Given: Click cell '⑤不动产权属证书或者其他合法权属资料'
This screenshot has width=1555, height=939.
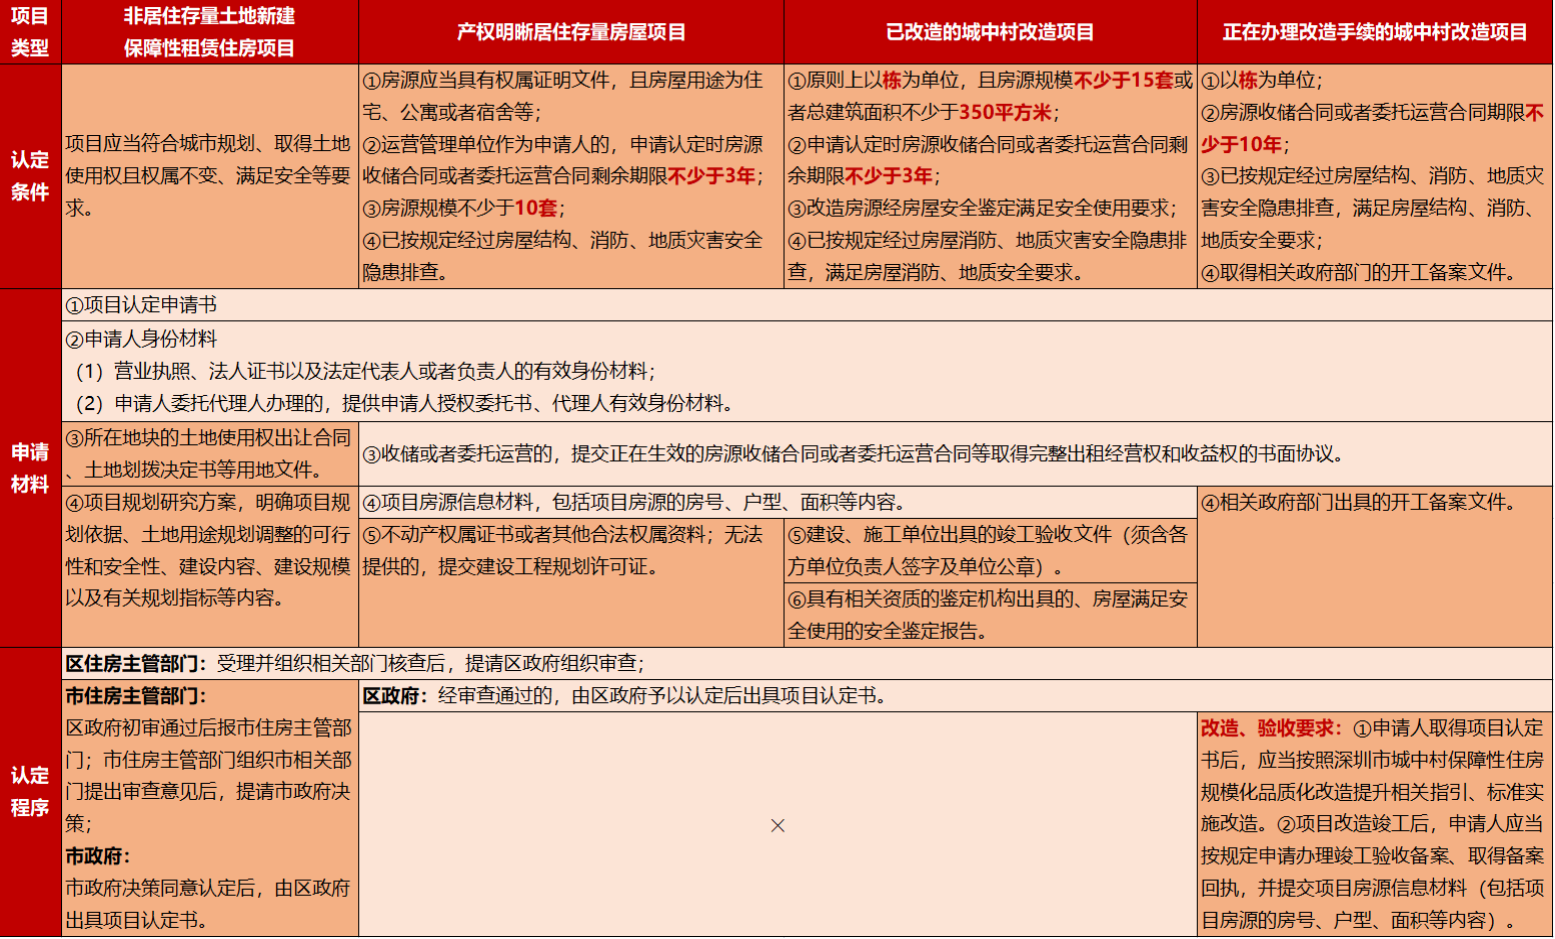Looking at the screenshot, I should (x=571, y=582).
